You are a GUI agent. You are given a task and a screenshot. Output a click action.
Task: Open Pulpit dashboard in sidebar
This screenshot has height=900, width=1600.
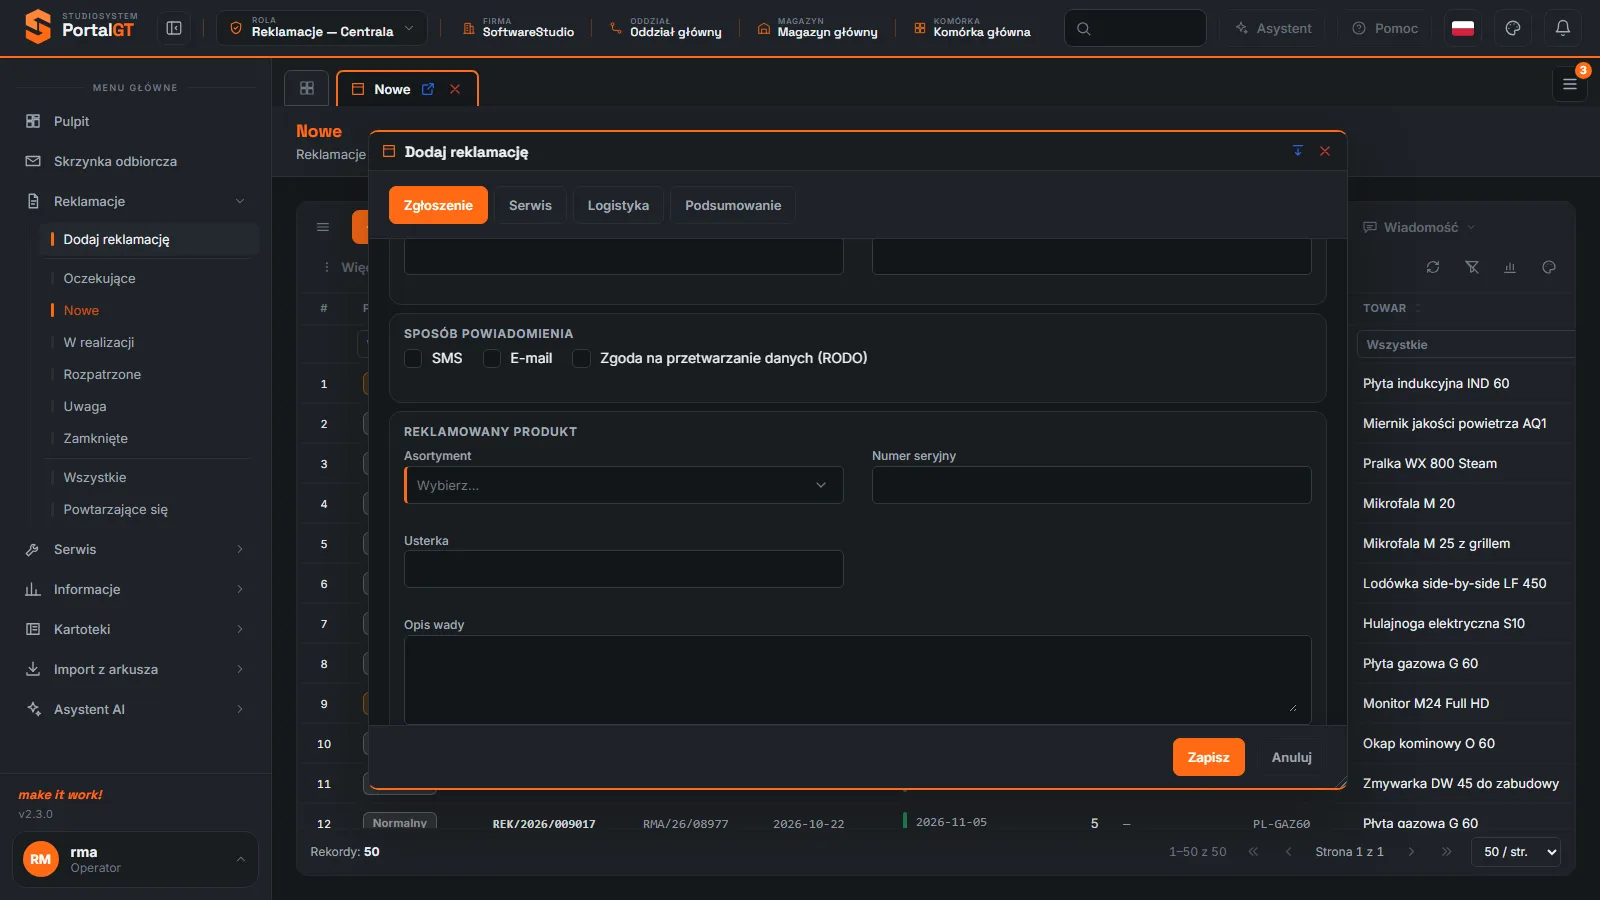135,121
